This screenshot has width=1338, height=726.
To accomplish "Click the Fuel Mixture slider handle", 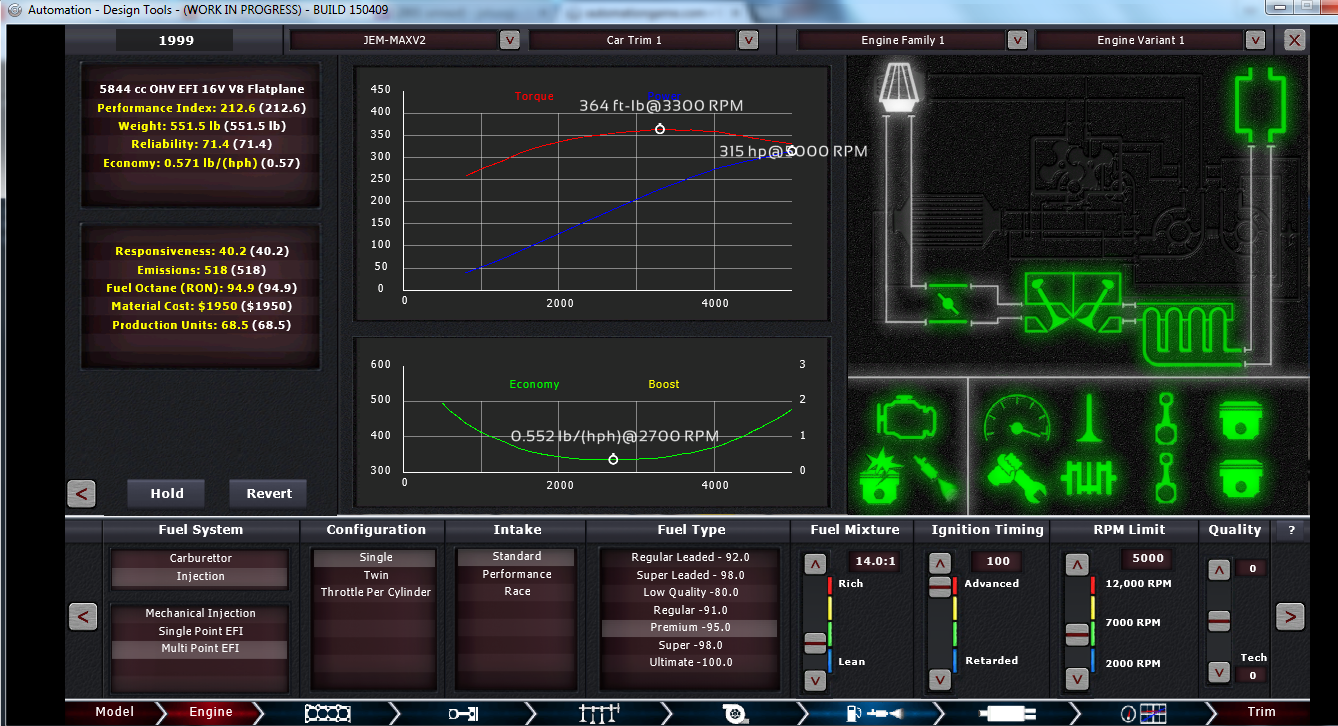I will tap(816, 642).
